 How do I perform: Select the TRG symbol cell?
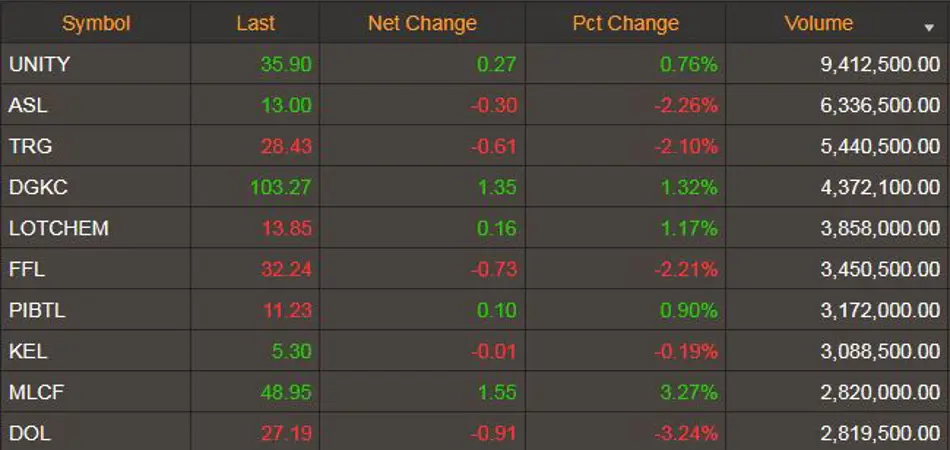pos(30,146)
